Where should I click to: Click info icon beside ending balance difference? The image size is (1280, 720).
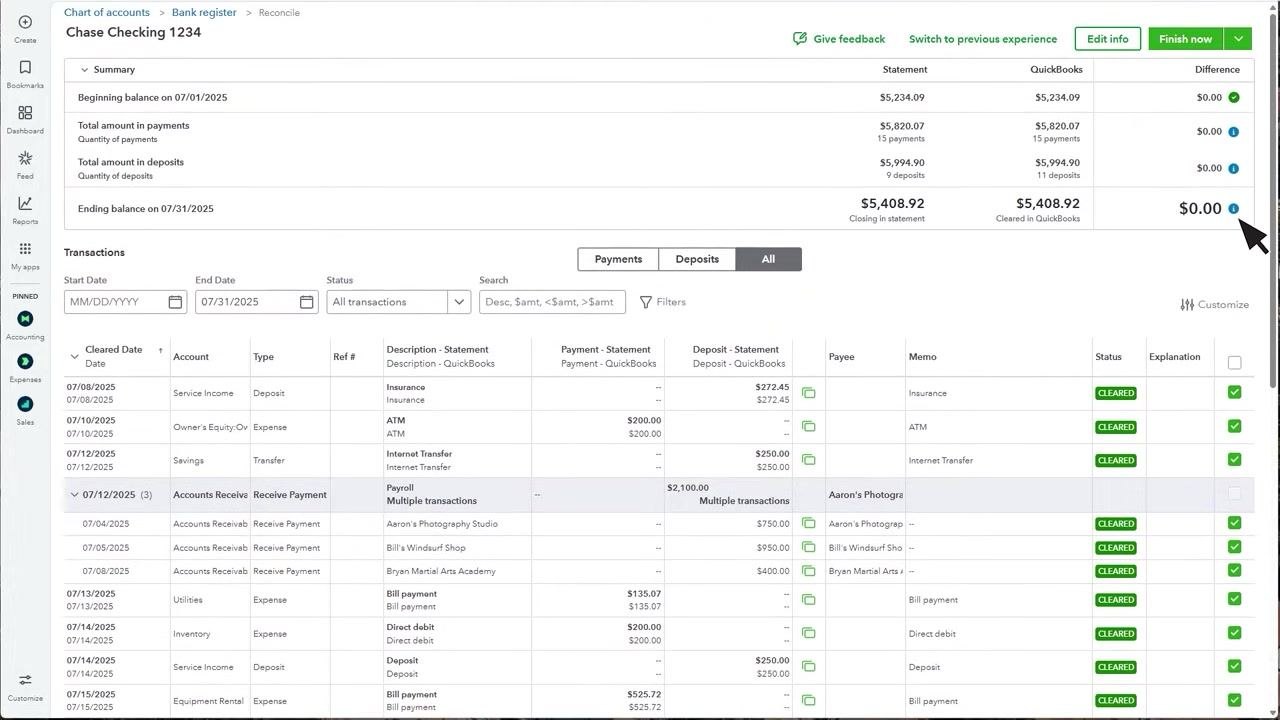click(1233, 209)
